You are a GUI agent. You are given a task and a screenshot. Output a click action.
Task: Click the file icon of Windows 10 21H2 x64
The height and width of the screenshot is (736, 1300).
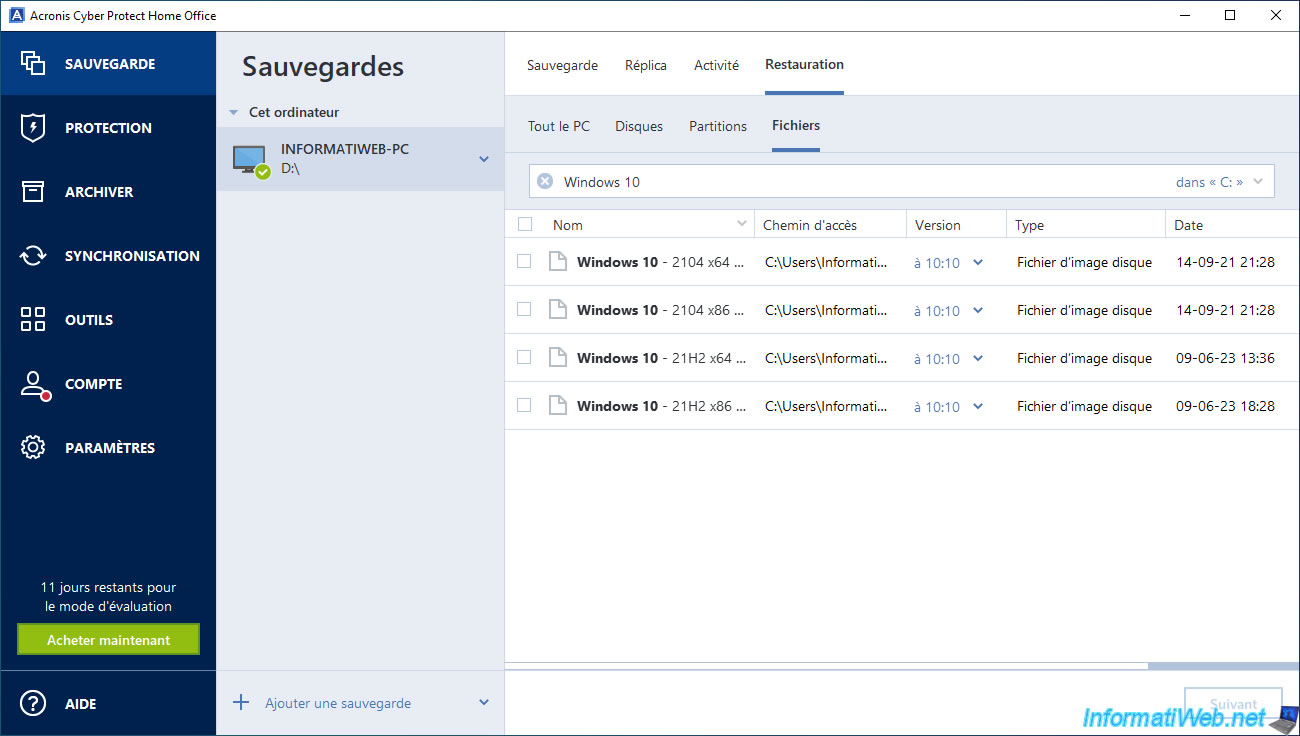[558, 358]
